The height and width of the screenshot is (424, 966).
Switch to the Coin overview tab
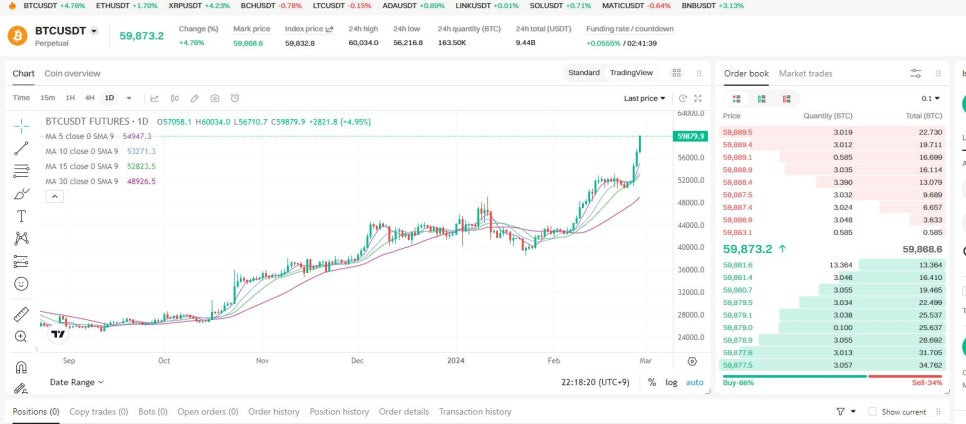point(72,73)
